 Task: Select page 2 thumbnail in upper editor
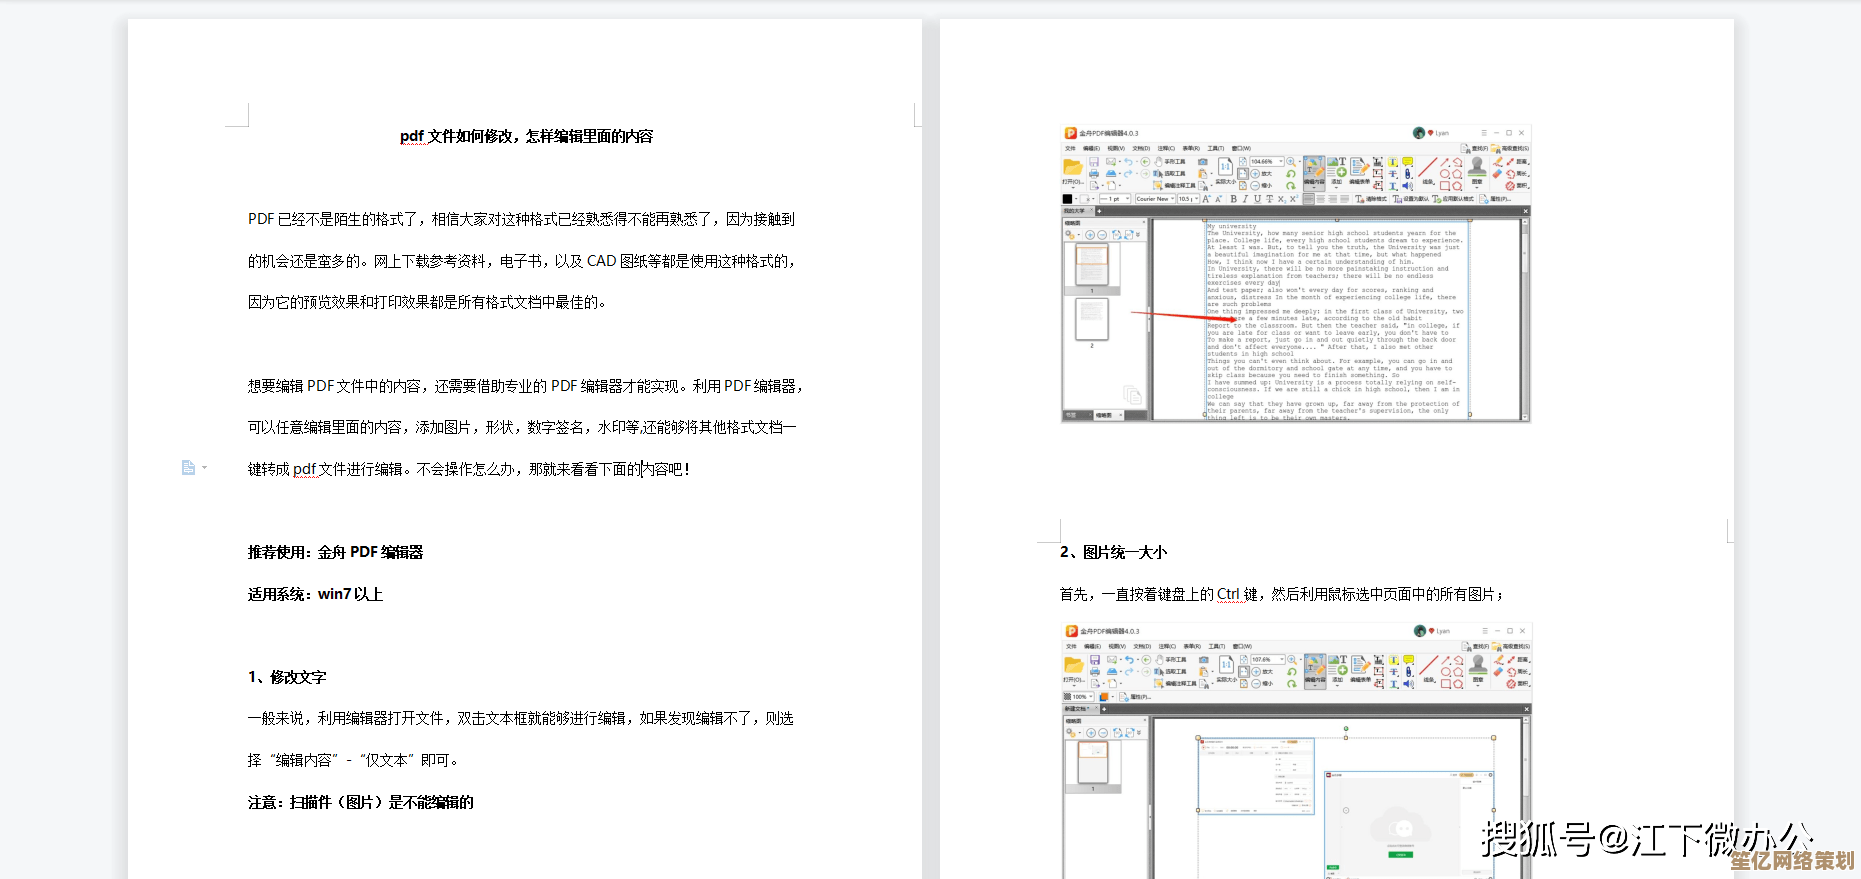click(x=1091, y=320)
